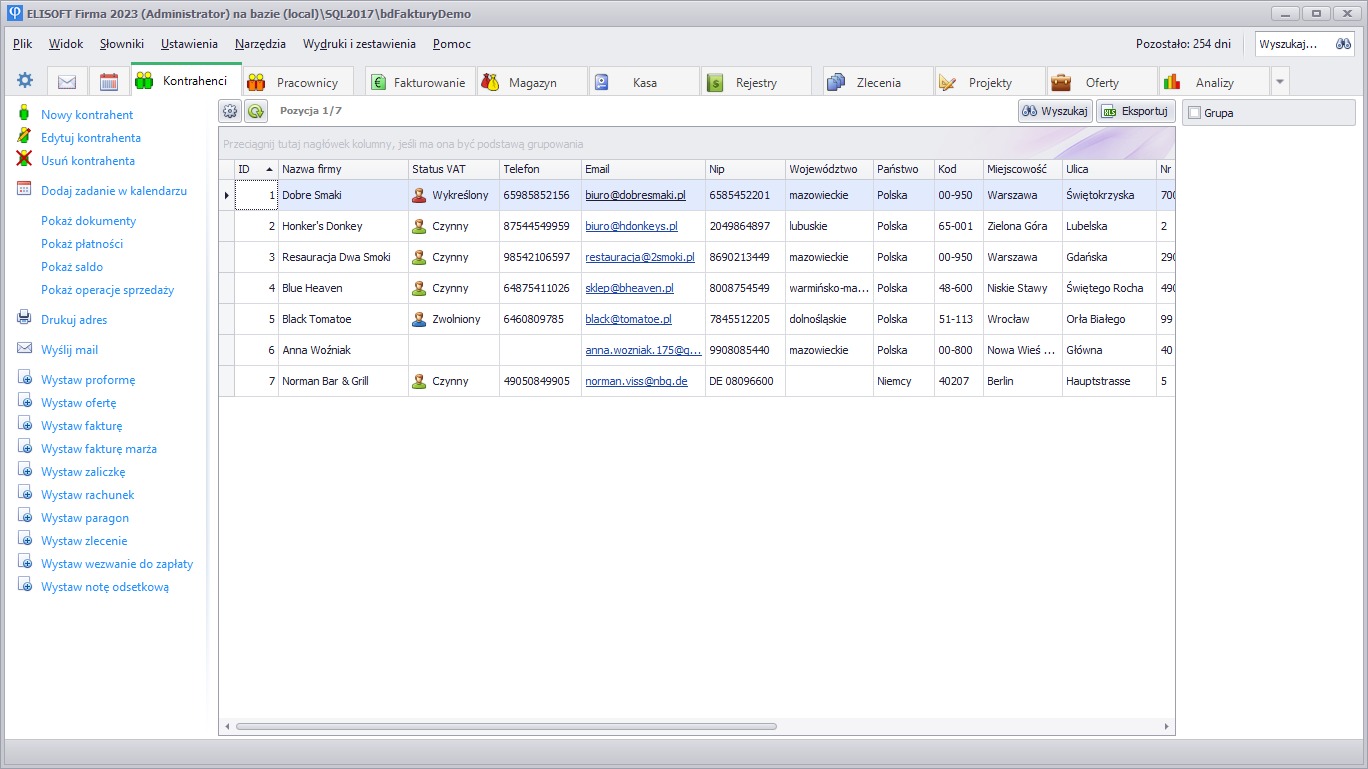
Task: Sort by the ID column header
Action: (x=256, y=169)
